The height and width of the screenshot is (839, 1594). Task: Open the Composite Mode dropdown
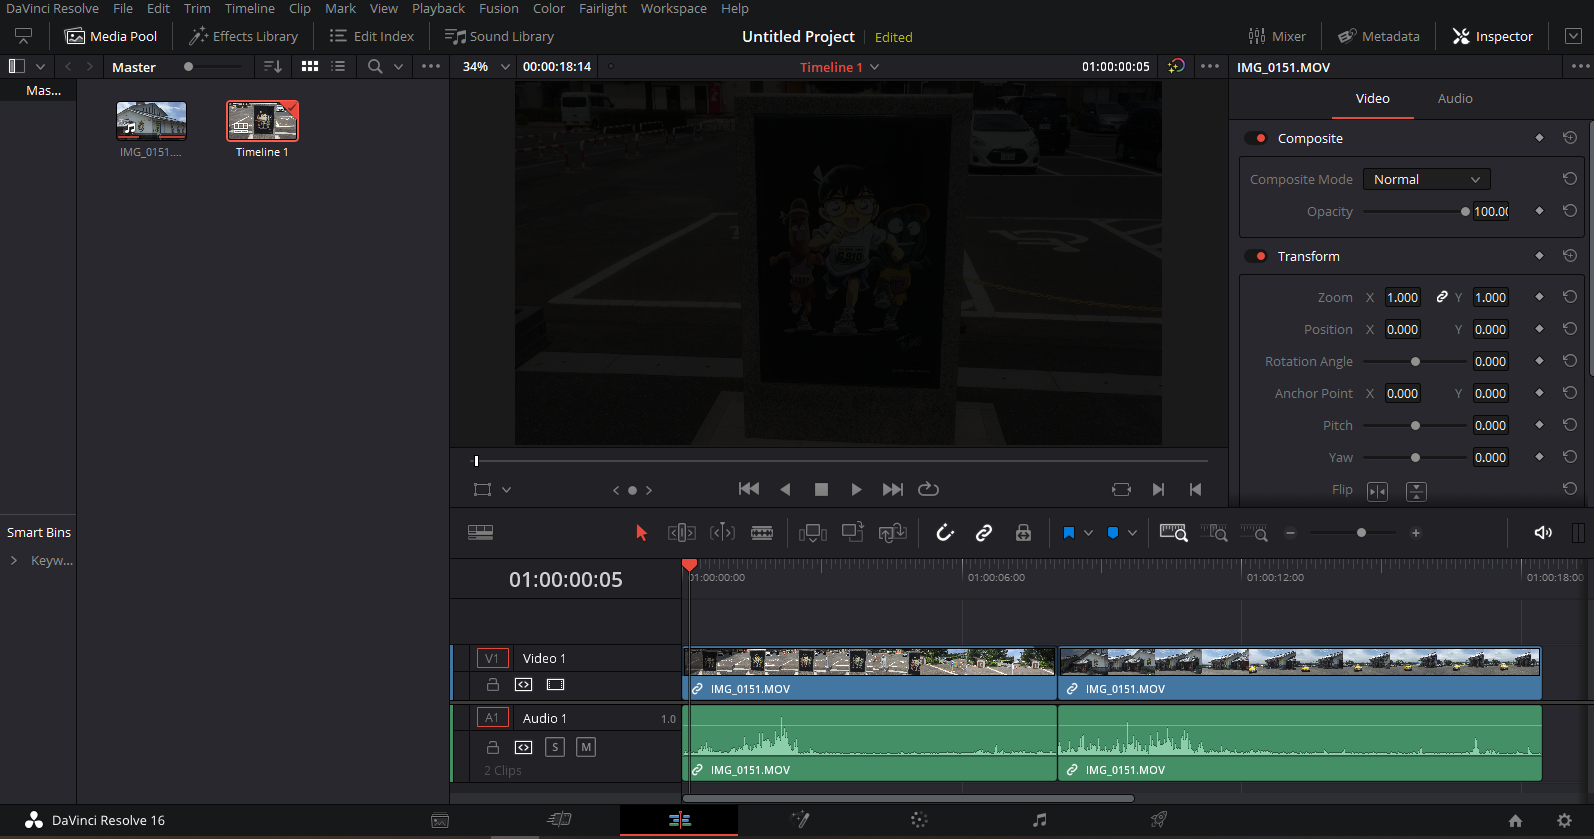[x=1426, y=179]
